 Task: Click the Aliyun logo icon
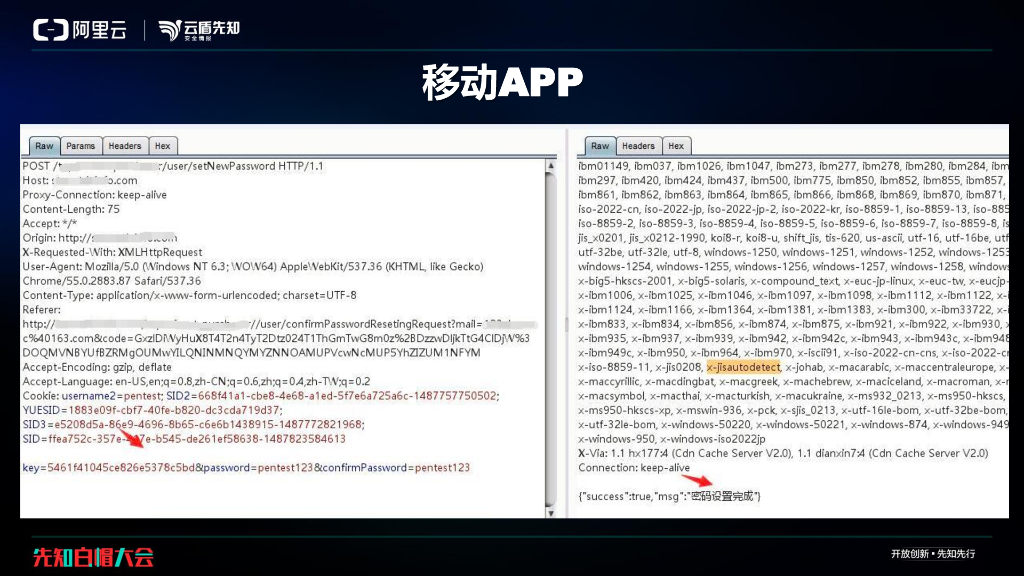(51, 30)
